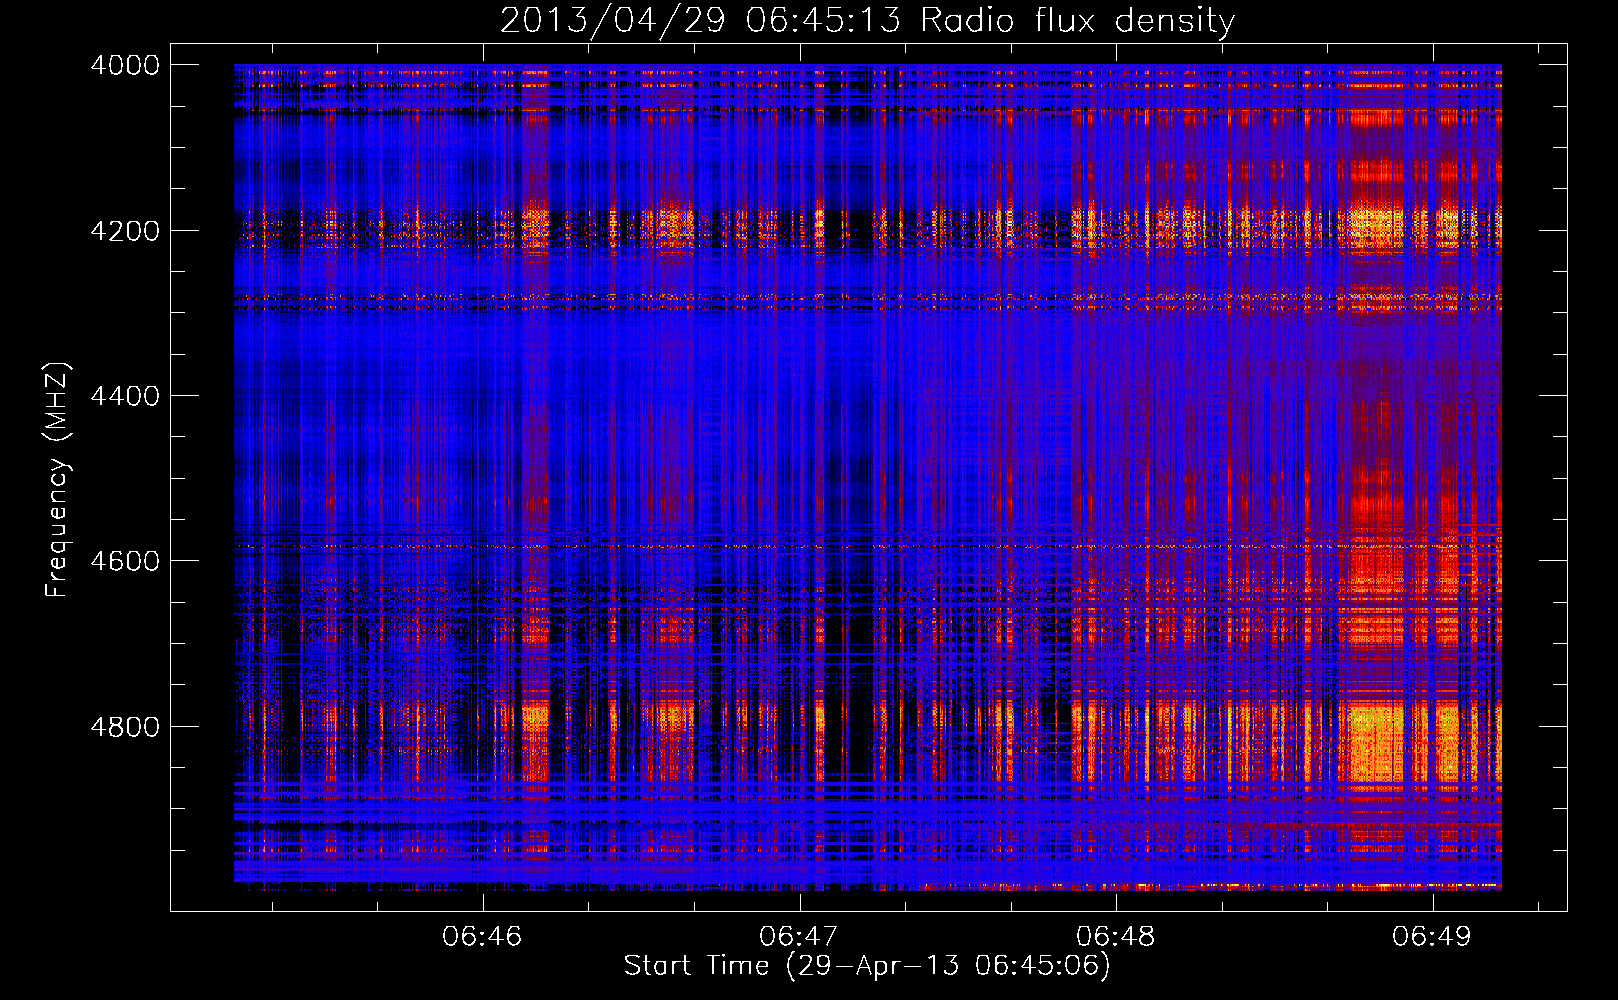Image resolution: width=1618 pixels, height=1000 pixels.
Task: Click the plot title '2013/04/29 06:45:13 Radio flux density'
Action: click(867, 20)
